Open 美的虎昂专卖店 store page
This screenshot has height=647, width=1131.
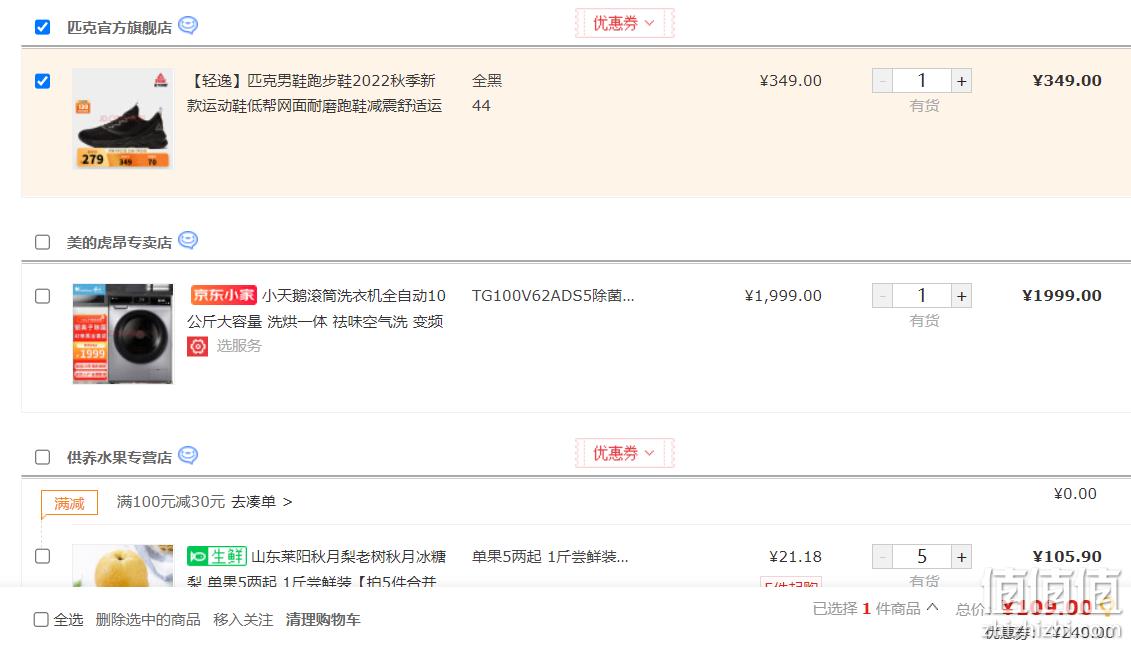119,242
